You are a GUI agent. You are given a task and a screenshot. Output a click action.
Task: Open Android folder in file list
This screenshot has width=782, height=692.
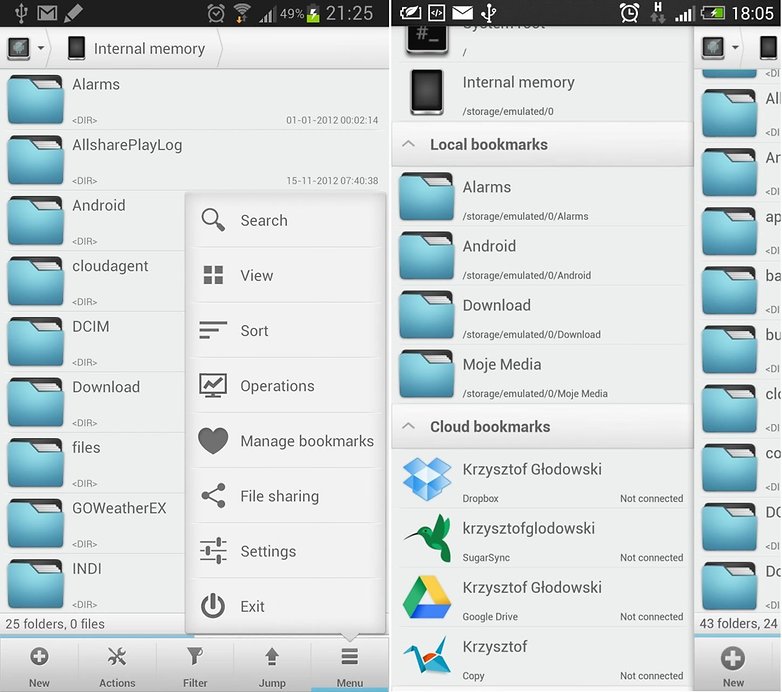94,221
